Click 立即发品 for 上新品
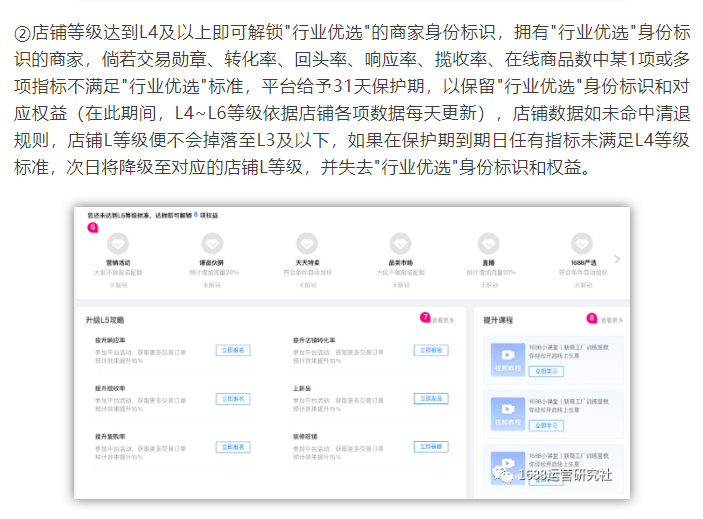Viewport: 703px width, 519px height. click(430, 398)
